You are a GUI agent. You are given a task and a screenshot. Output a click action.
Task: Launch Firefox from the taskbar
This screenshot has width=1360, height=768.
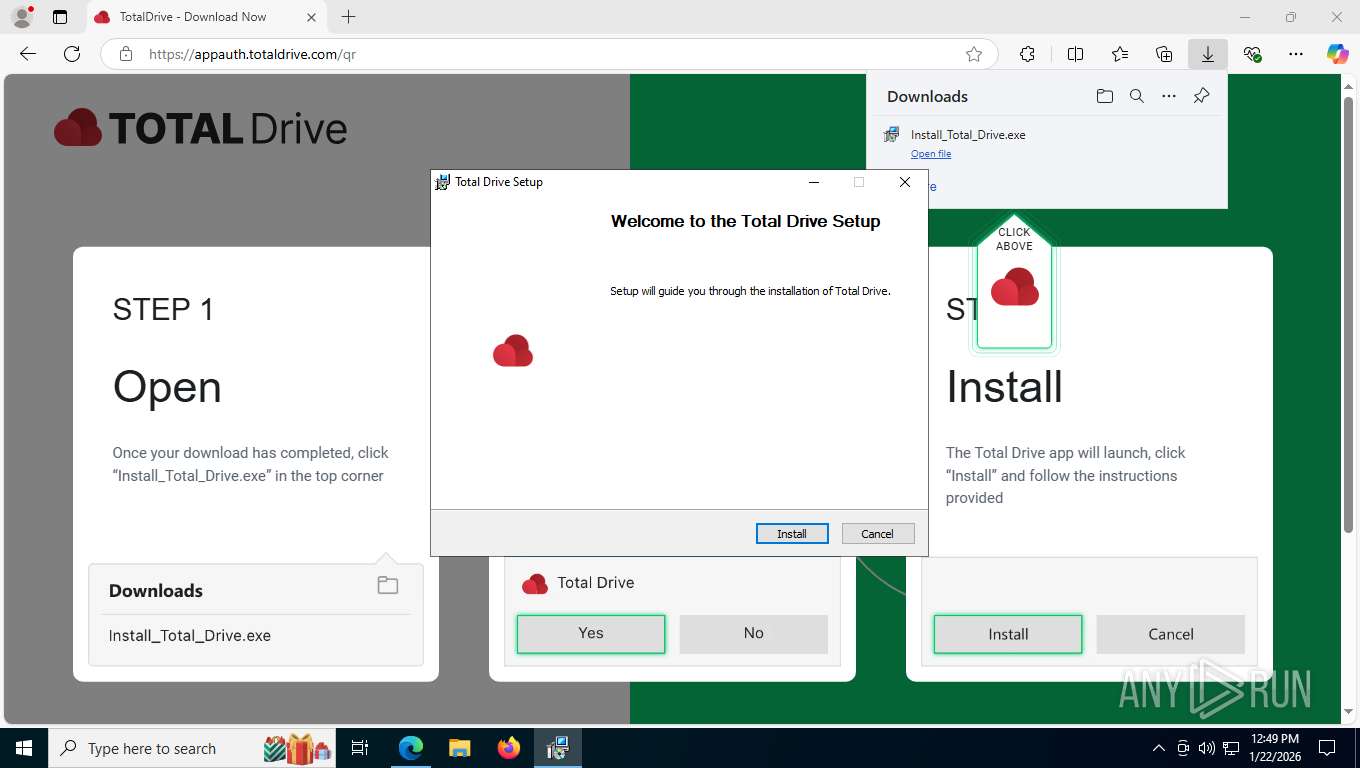pyautogui.click(x=509, y=748)
